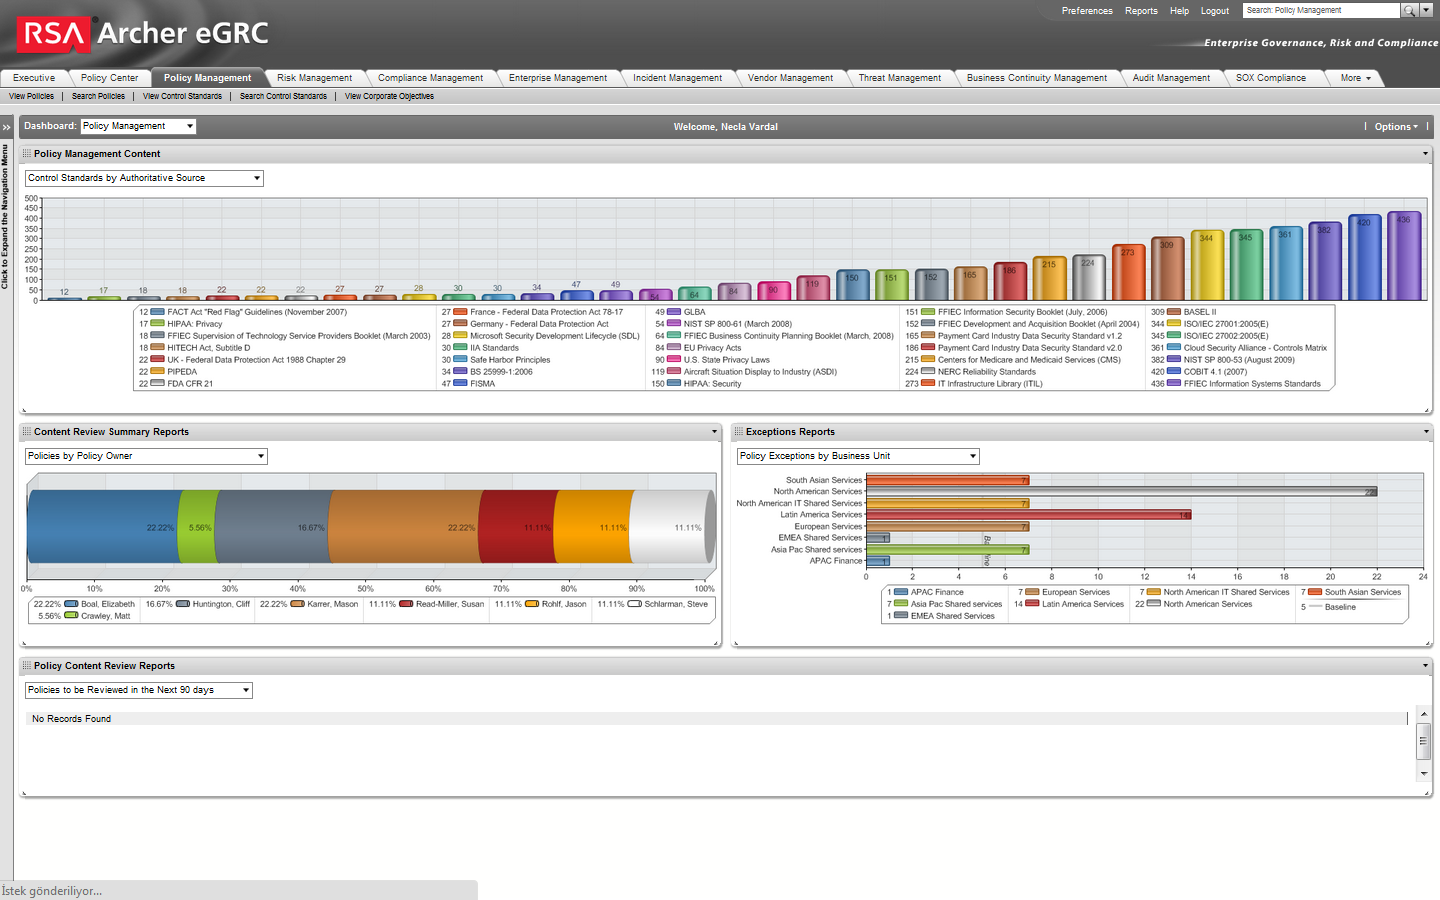Image resolution: width=1440 pixels, height=900 pixels.
Task: Collapse the Exceptions Reports panel arrow
Action: pyautogui.click(x=1425, y=432)
